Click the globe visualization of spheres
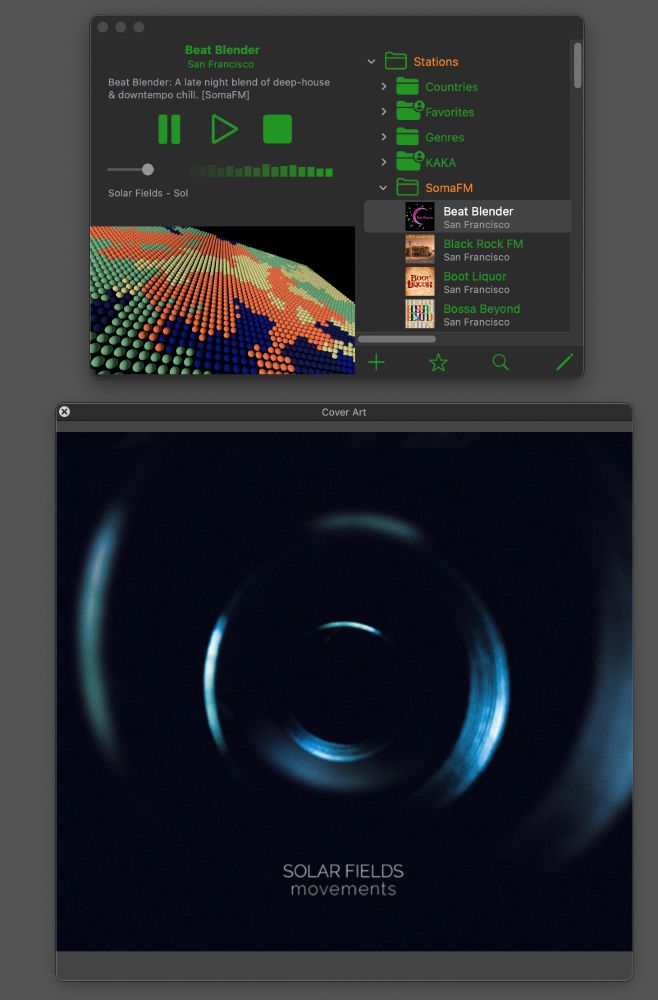The image size is (658, 1000). pyautogui.click(x=223, y=300)
